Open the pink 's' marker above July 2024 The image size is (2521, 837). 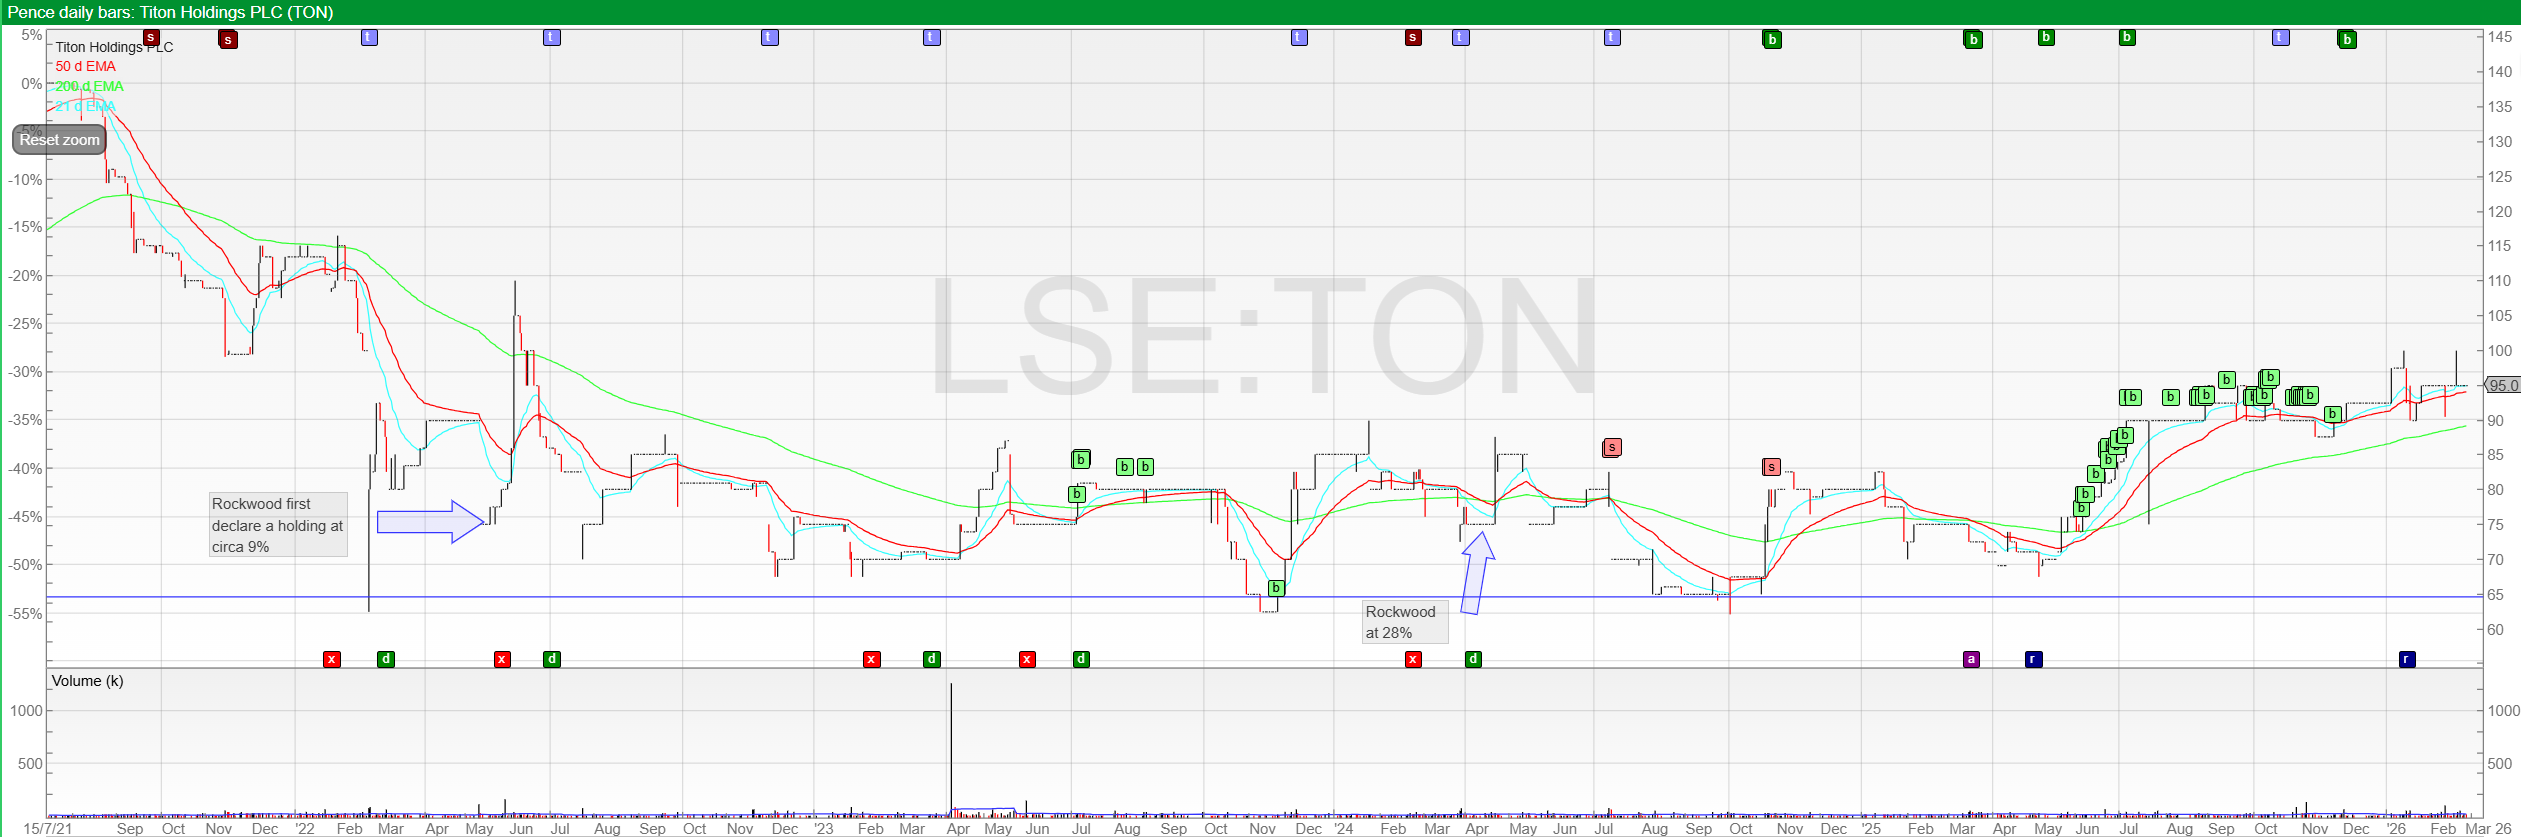pos(1611,447)
